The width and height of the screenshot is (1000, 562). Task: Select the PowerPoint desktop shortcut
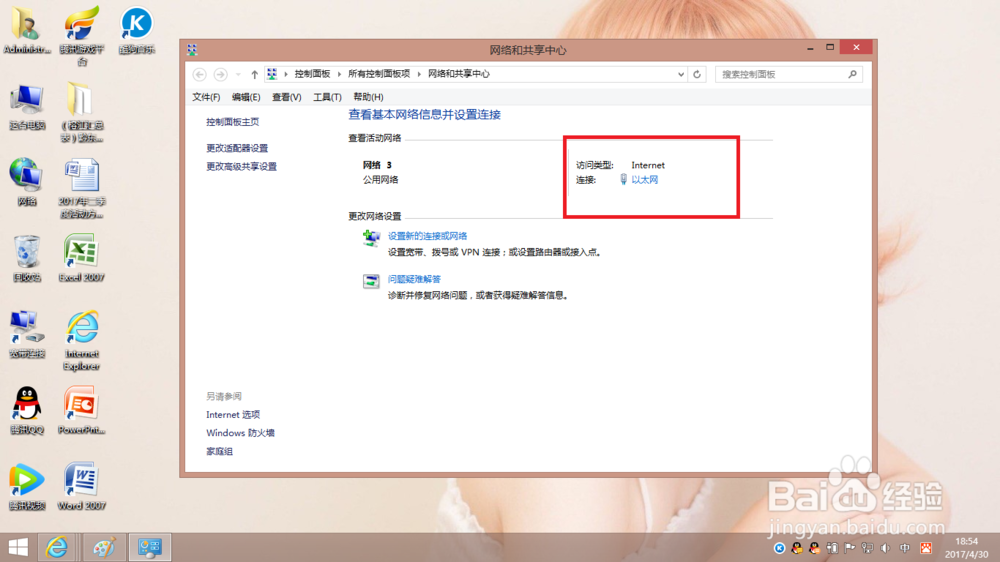pos(82,410)
